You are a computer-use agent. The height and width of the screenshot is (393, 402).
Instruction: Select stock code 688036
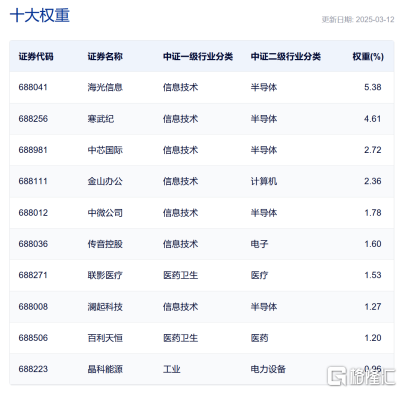point(33,244)
